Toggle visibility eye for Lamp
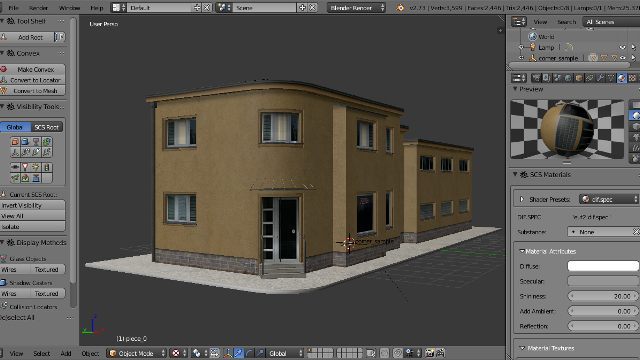This screenshot has height=360, width=640. 622,47
